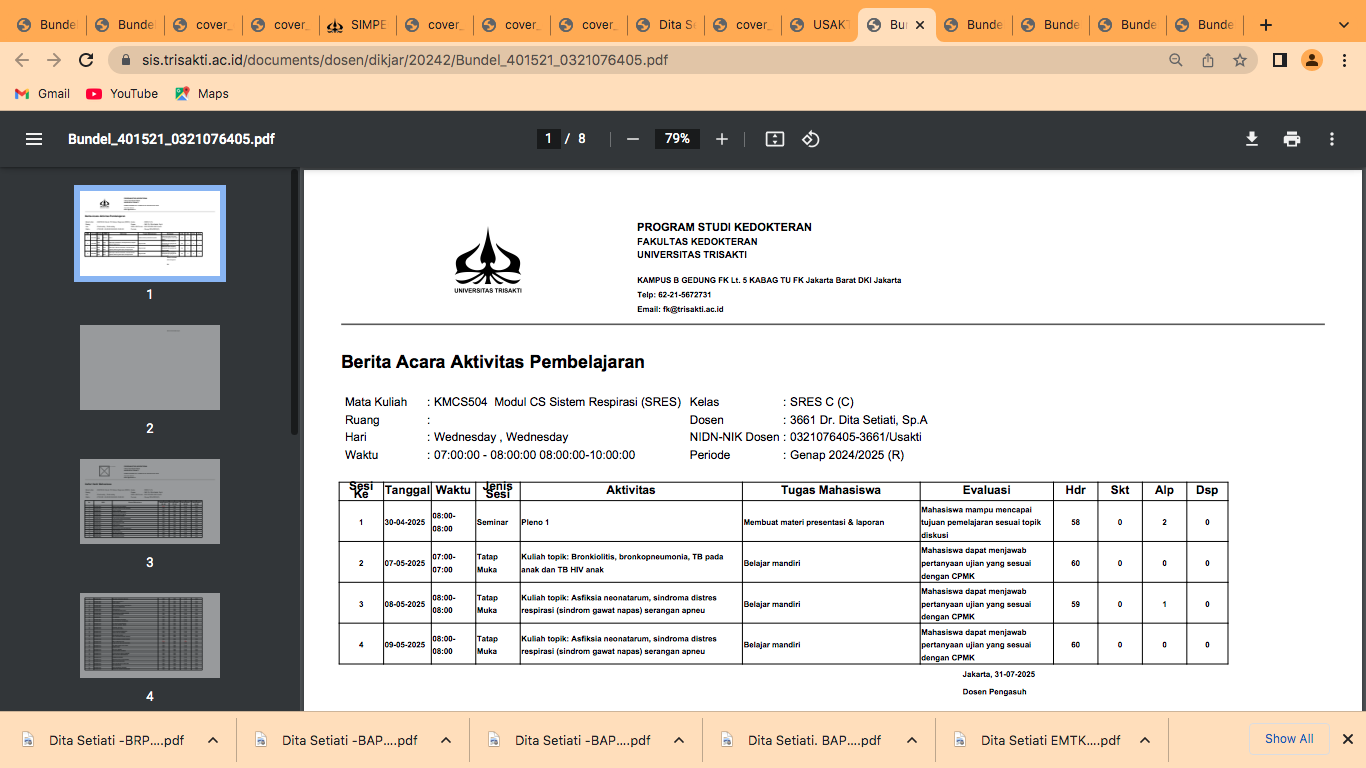Open the address bar zoom magnifier icon

coord(1176,60)
